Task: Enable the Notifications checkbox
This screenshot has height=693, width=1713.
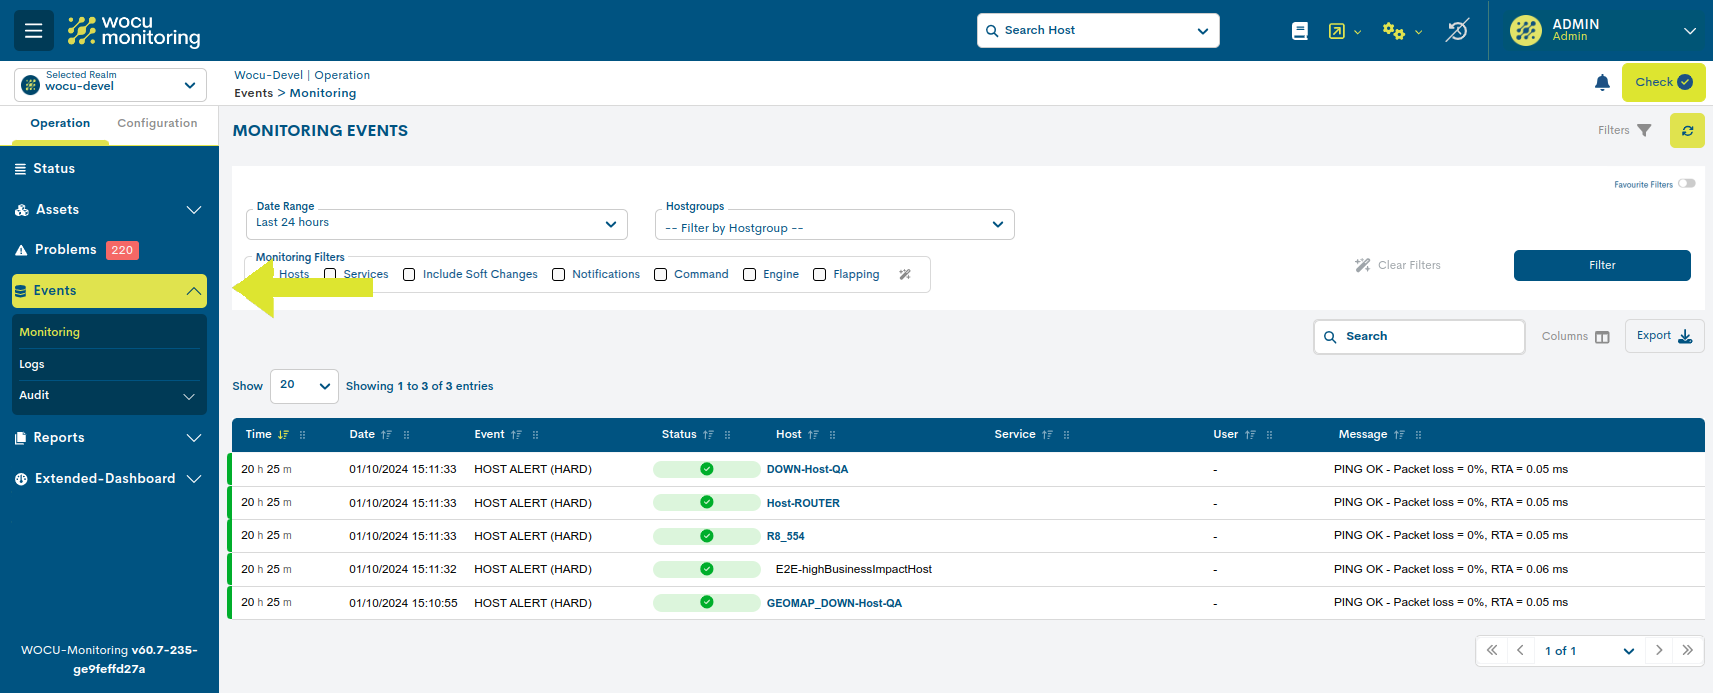Action: click(559, 275)
